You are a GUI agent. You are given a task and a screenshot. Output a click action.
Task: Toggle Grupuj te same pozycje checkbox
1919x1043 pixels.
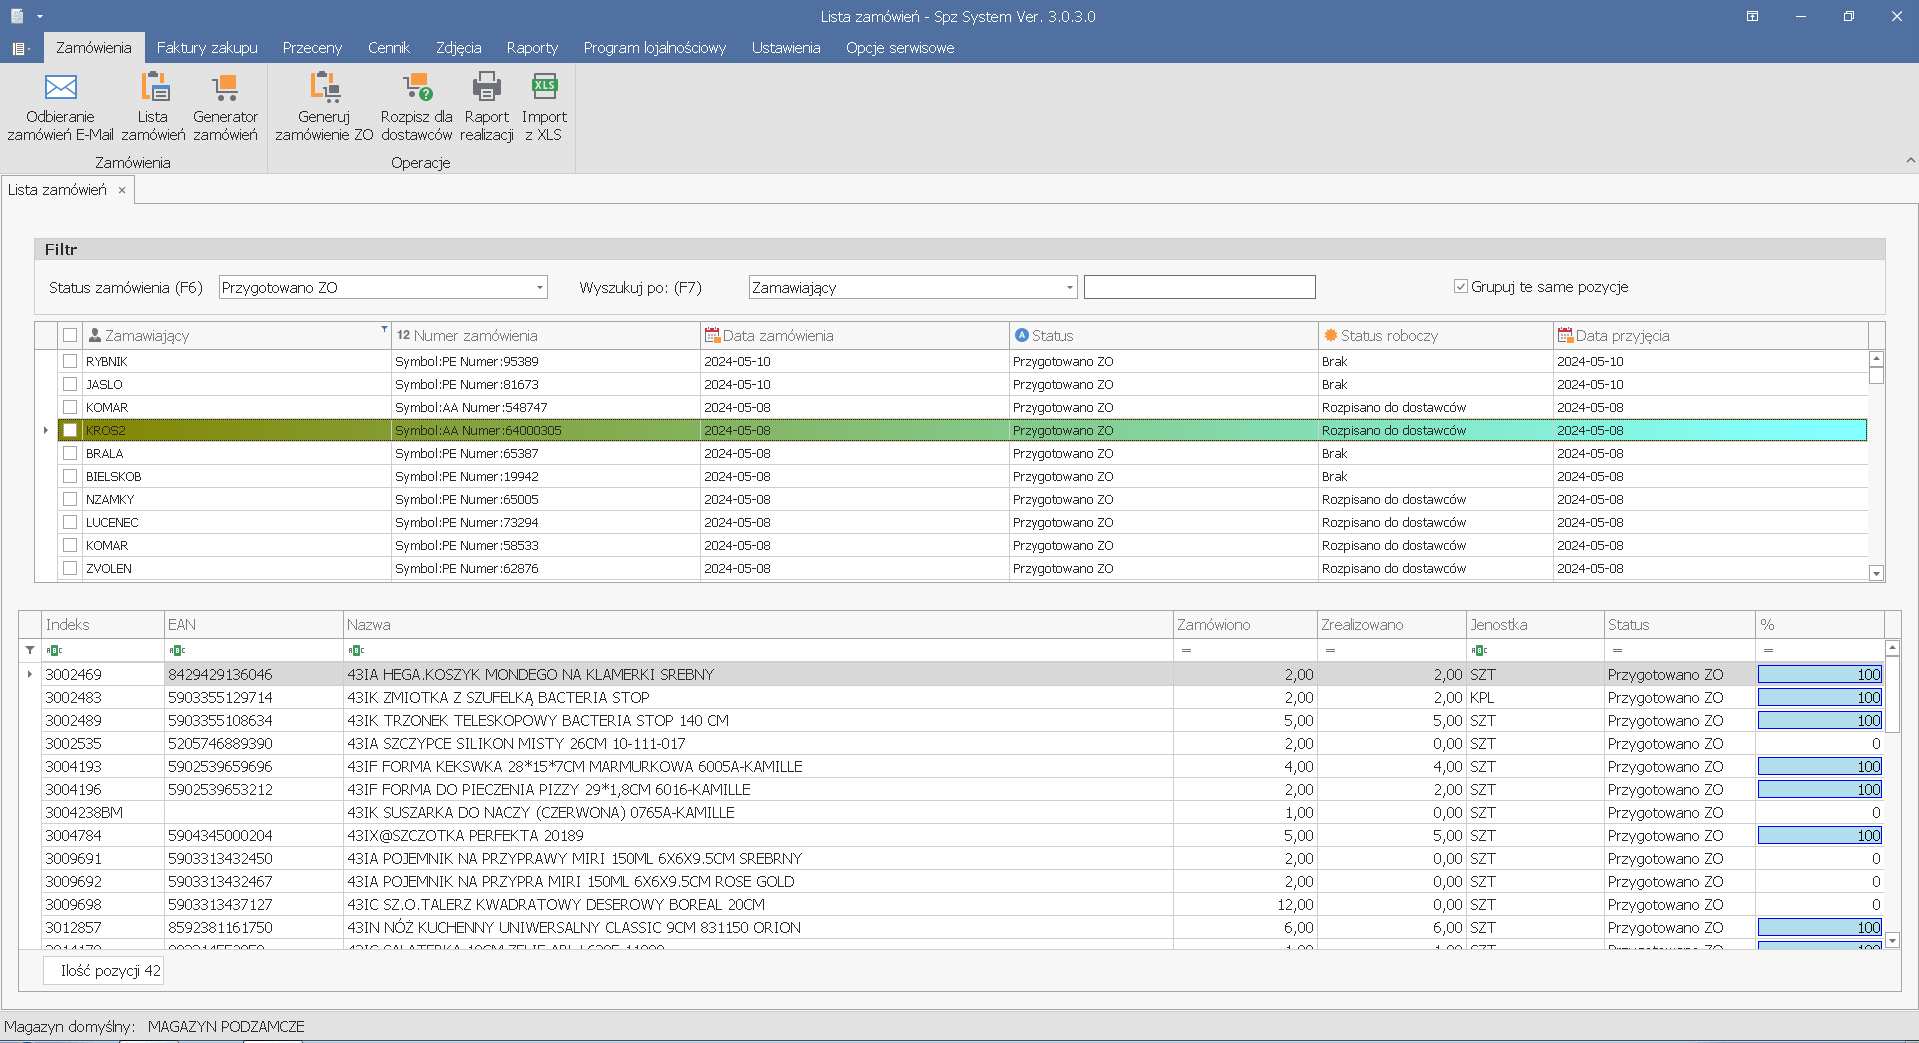(1461, 287)
